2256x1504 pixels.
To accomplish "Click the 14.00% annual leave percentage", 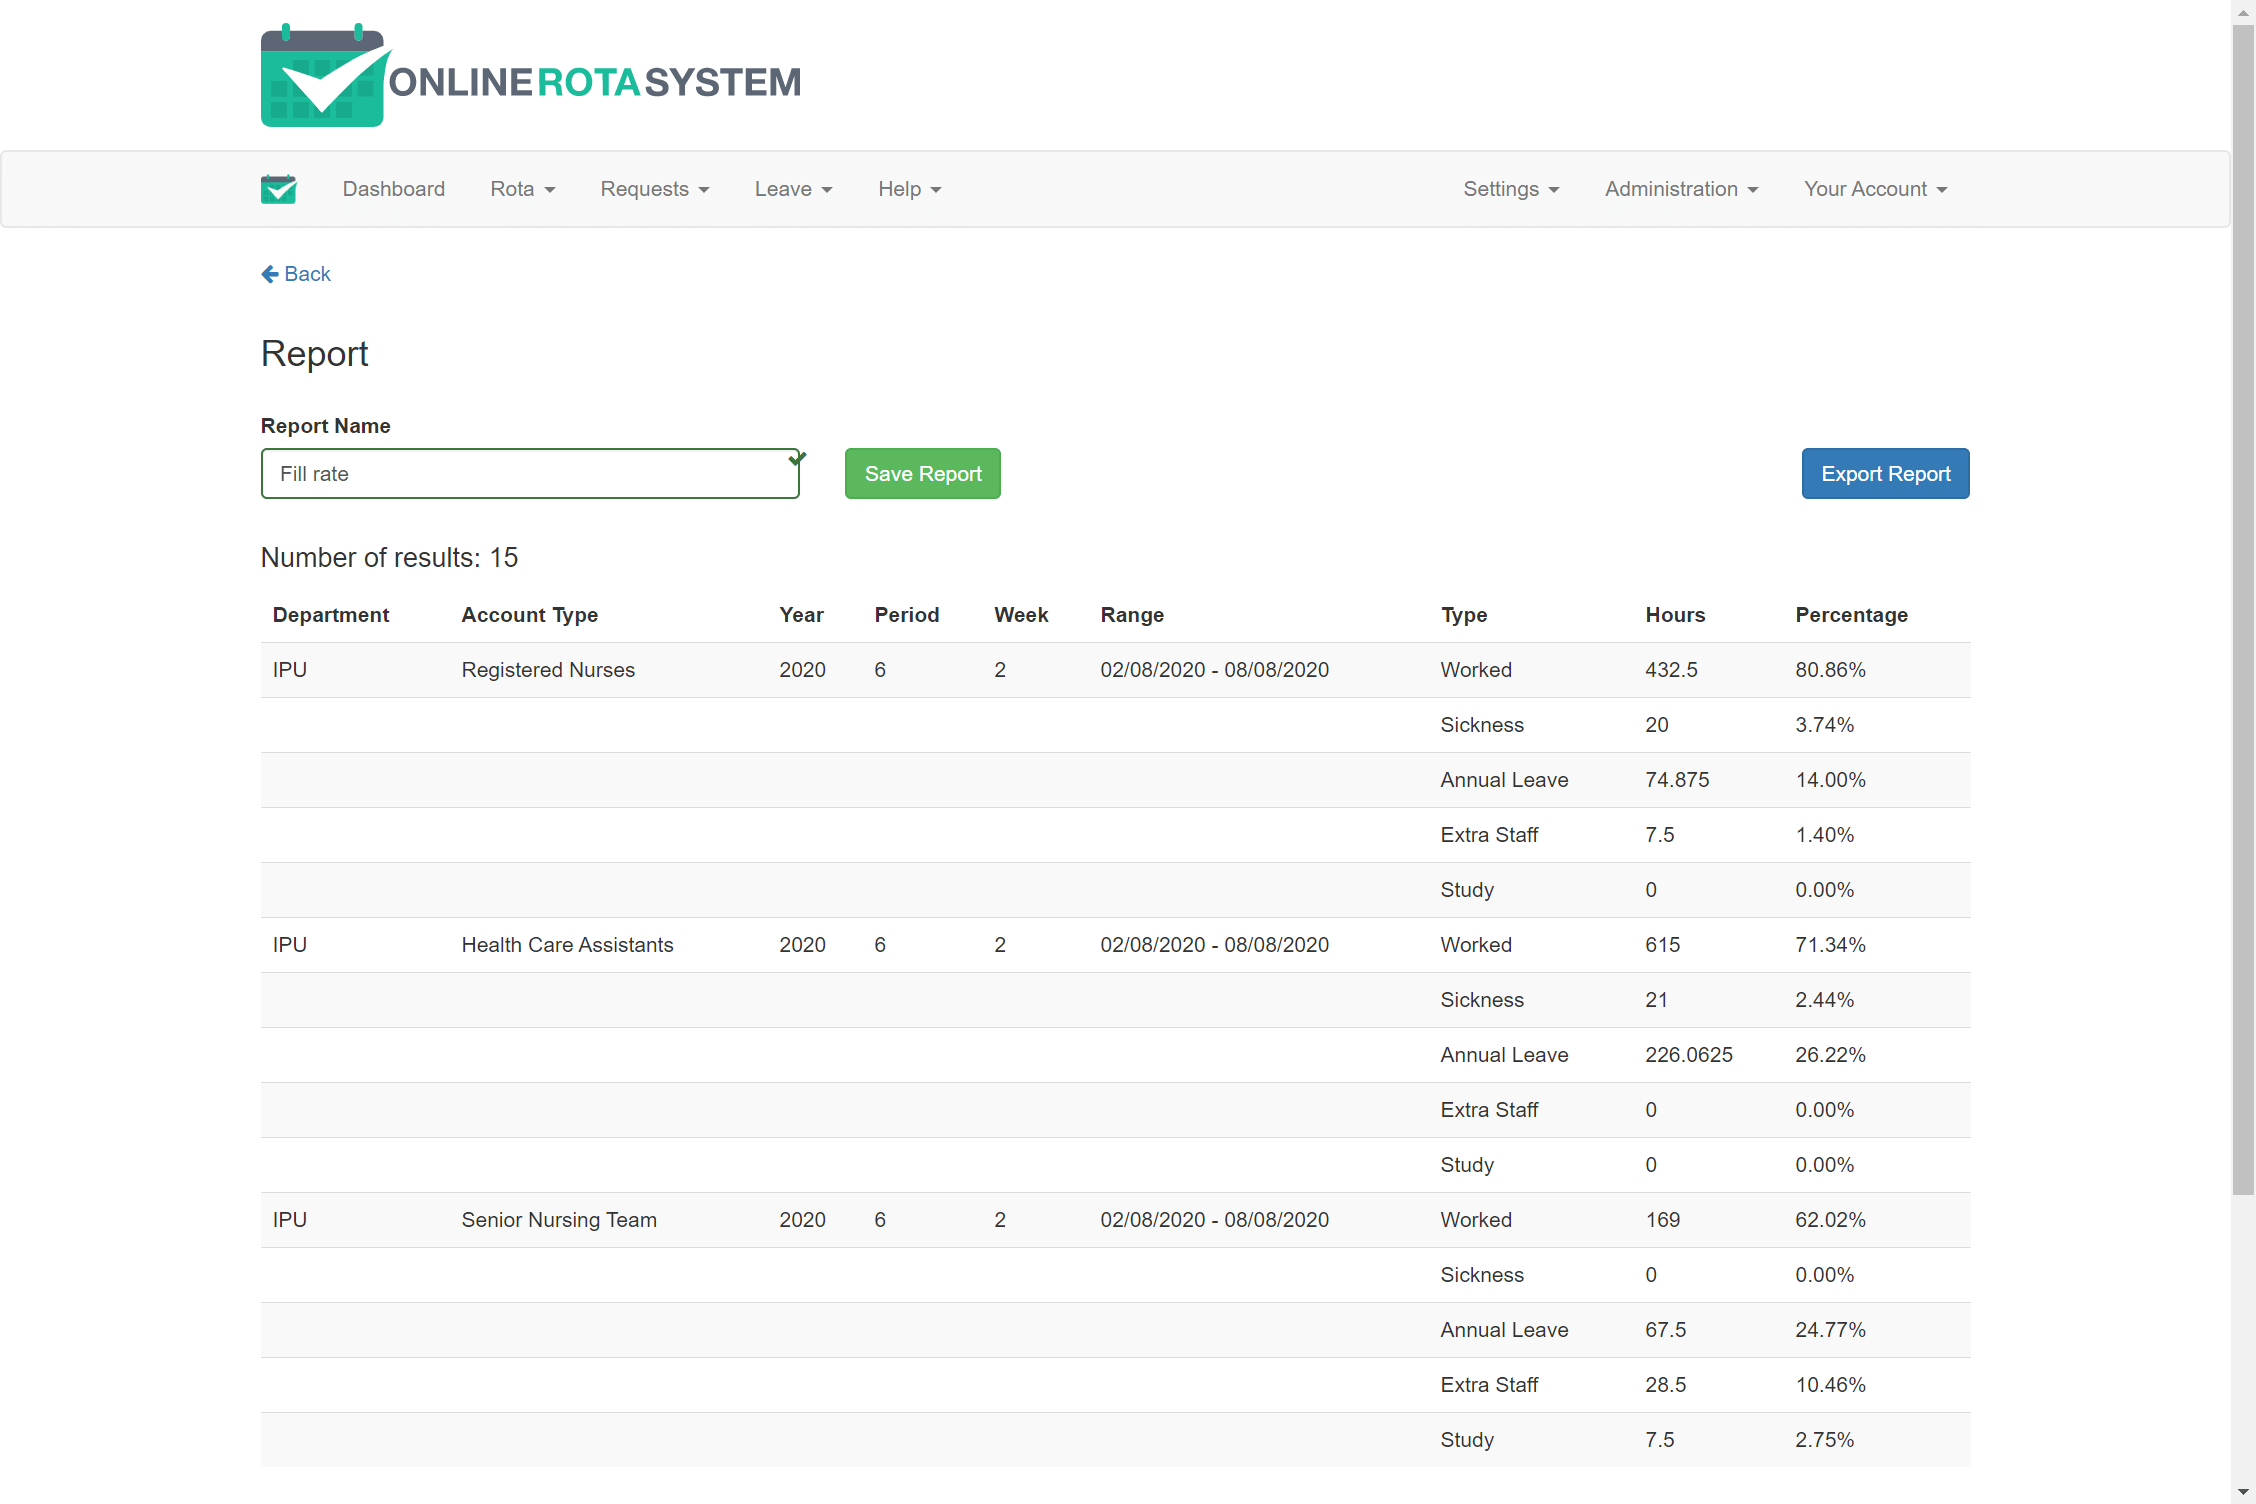I will pyautogui.click(x=1831, y=780).
